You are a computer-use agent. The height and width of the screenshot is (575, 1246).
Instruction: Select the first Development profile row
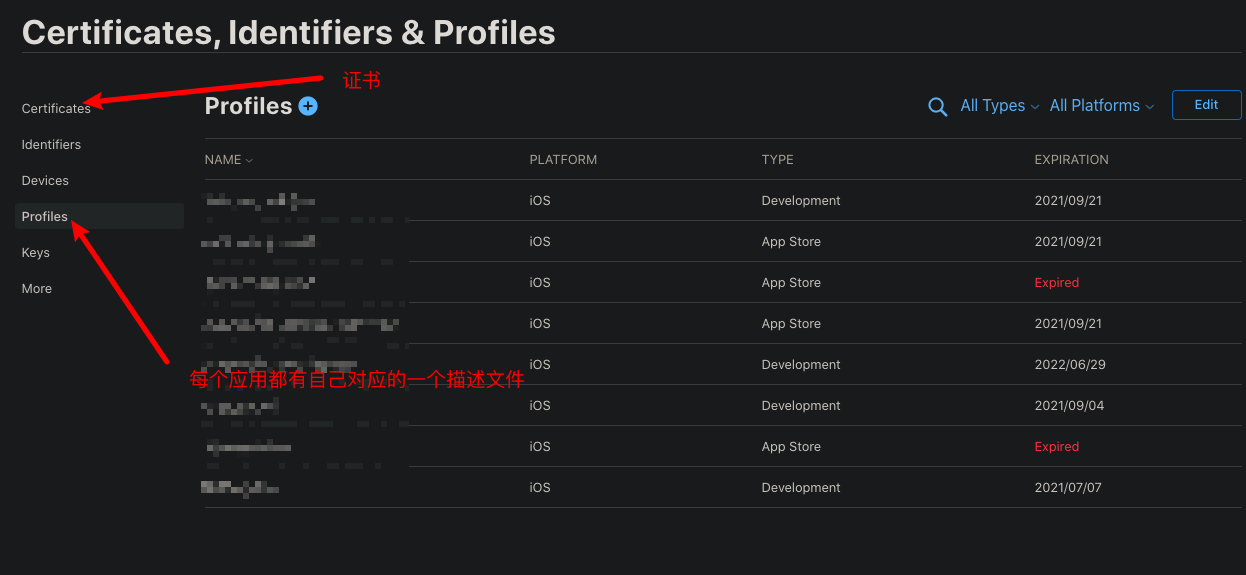coord(723,200)
